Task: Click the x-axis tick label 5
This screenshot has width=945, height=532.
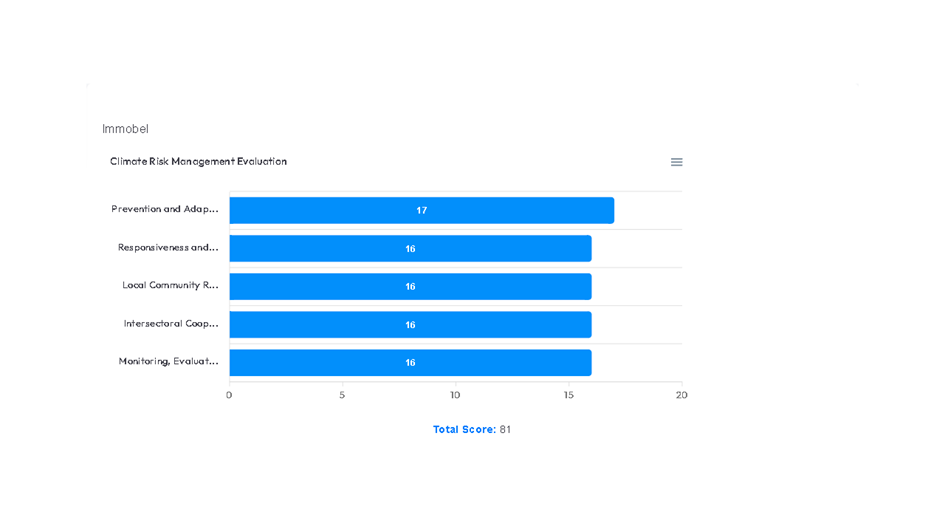Action: [x=342, y=396]
